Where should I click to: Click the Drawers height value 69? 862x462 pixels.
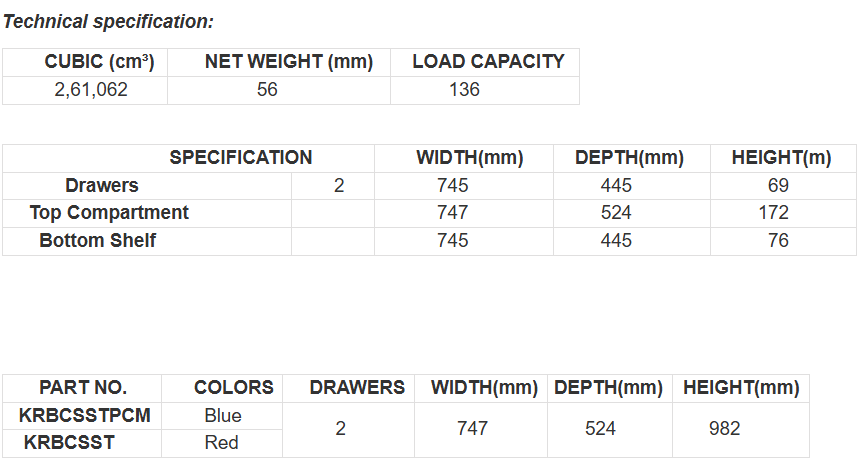tap(779, 186)
